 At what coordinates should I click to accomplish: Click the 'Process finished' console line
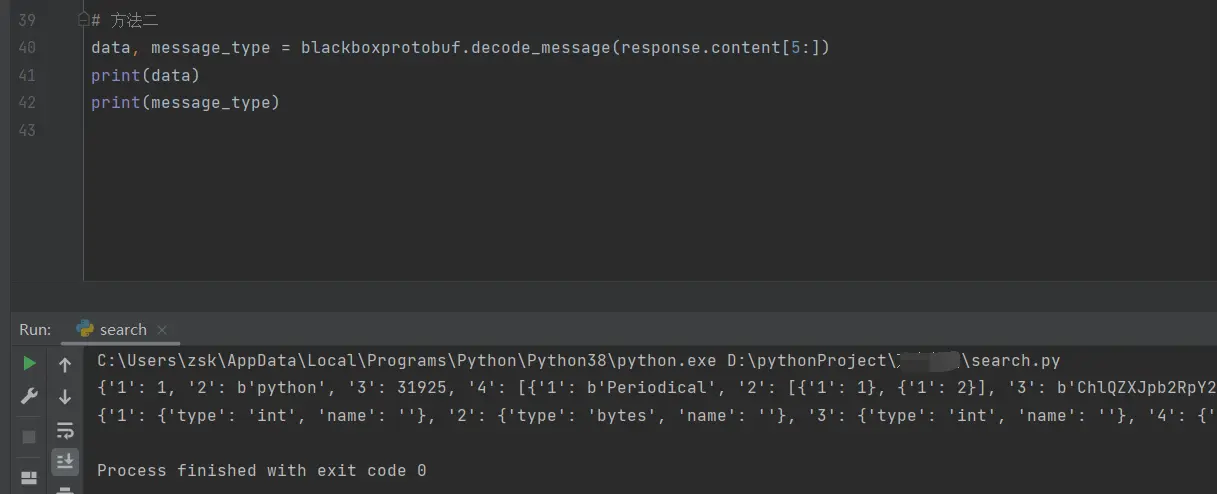coord(261,470)
